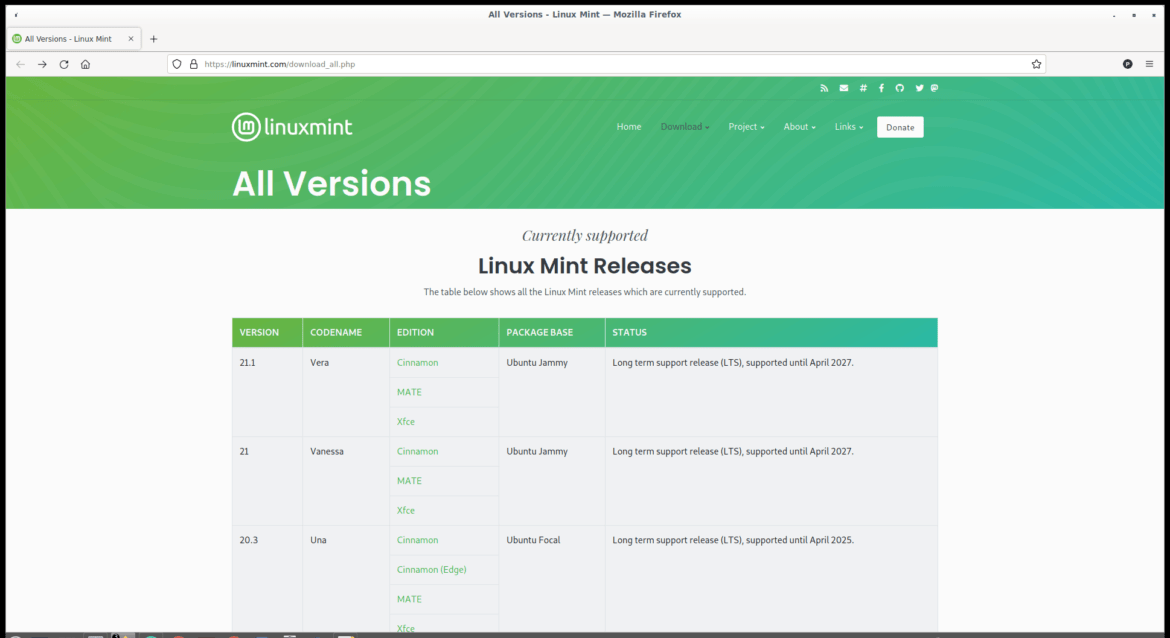Screen dimensions: 1170x638
Task: Open the Linux Mint RSS feed icon
Action: pyautogui.click(x=824, y=88)
